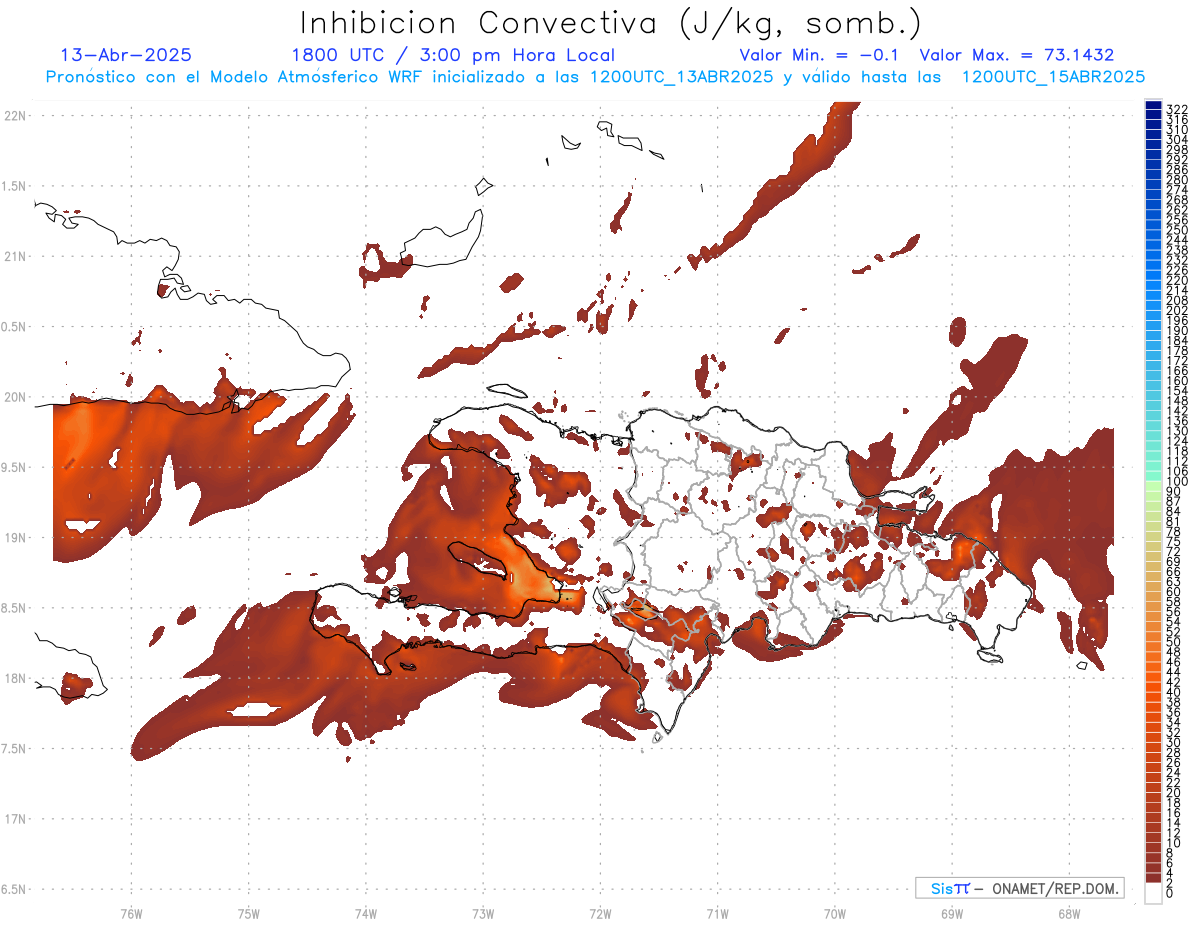The width and height of the screenshot is (1200, 927).
Task: Click the '7.5N' latitude axis label
Action: click(14, 749)
